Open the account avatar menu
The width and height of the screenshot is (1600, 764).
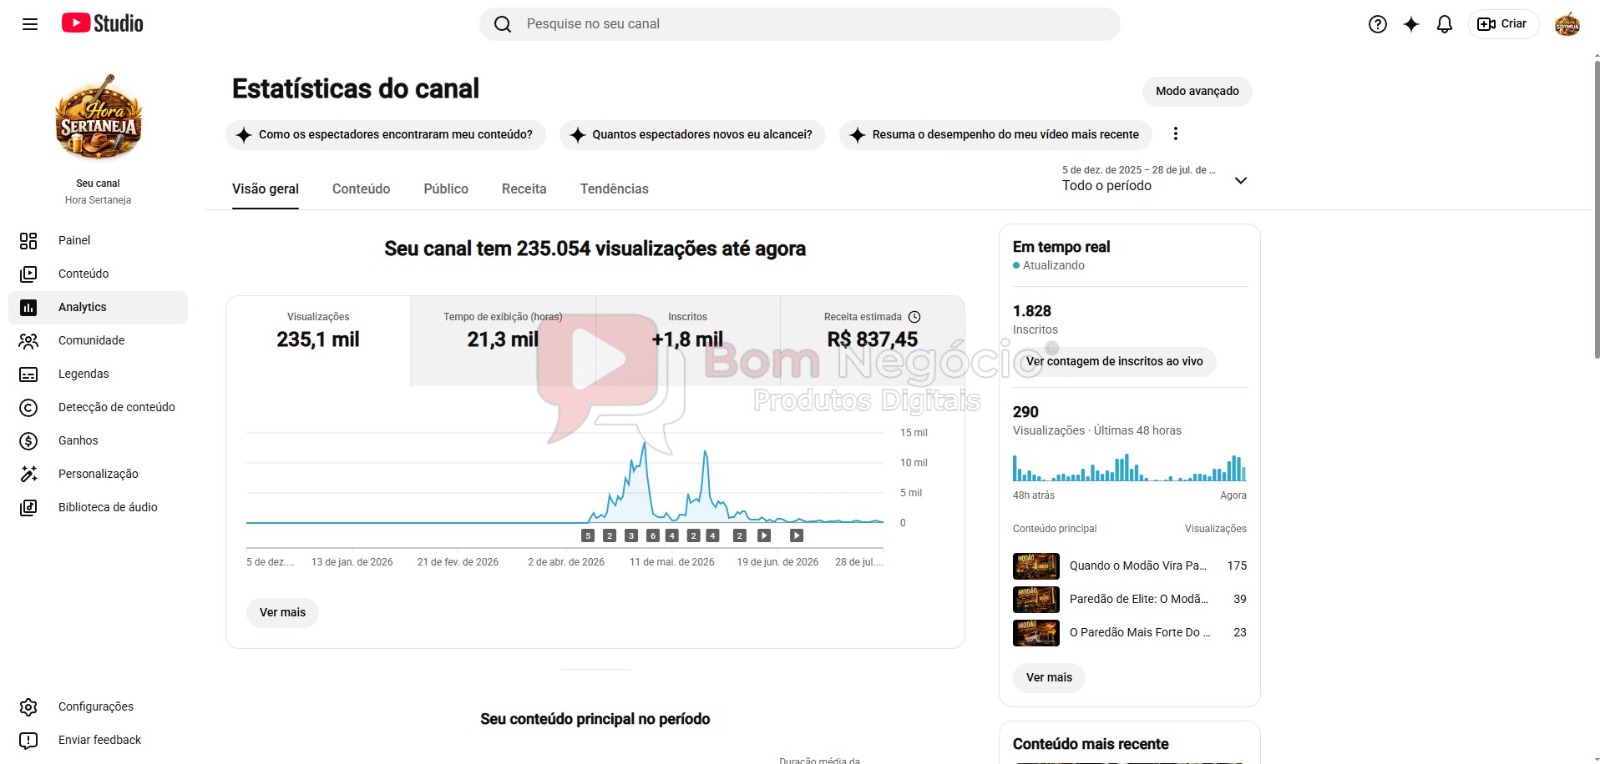pyautogui.click(x=1567, y=24)
